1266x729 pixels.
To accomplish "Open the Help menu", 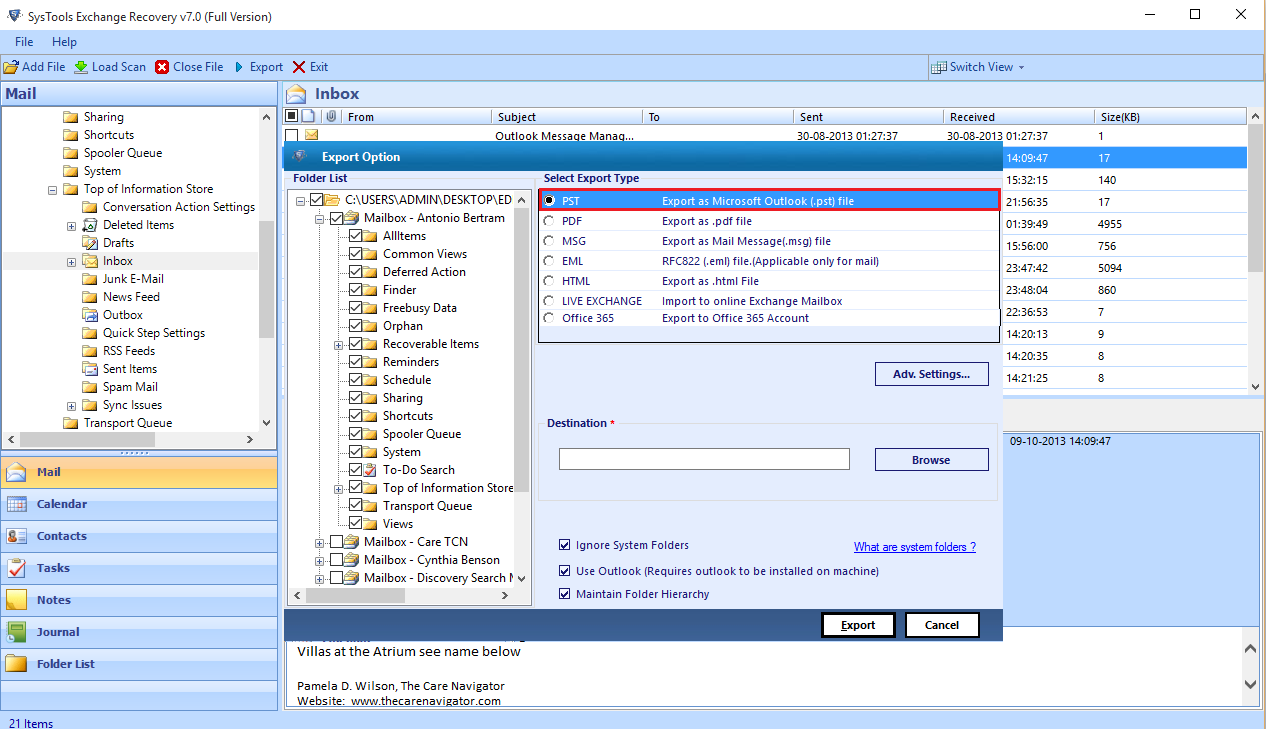I will click(64, 42).
